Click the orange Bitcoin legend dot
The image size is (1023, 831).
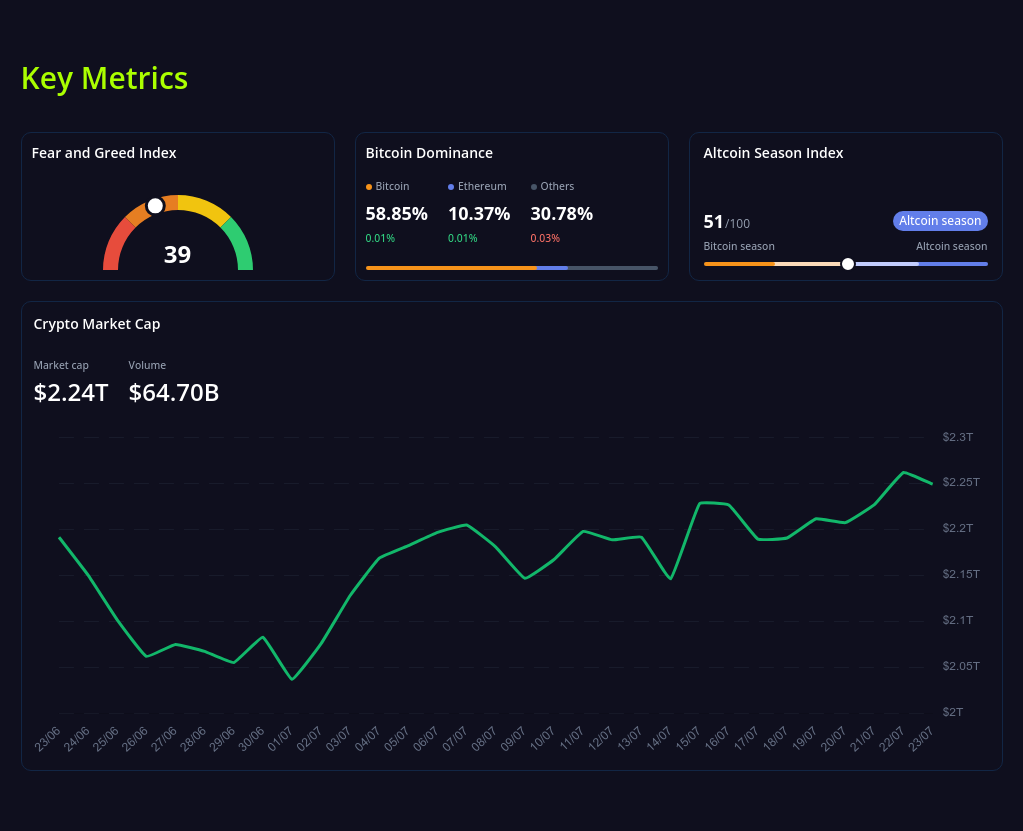click(x=369, y=187)
